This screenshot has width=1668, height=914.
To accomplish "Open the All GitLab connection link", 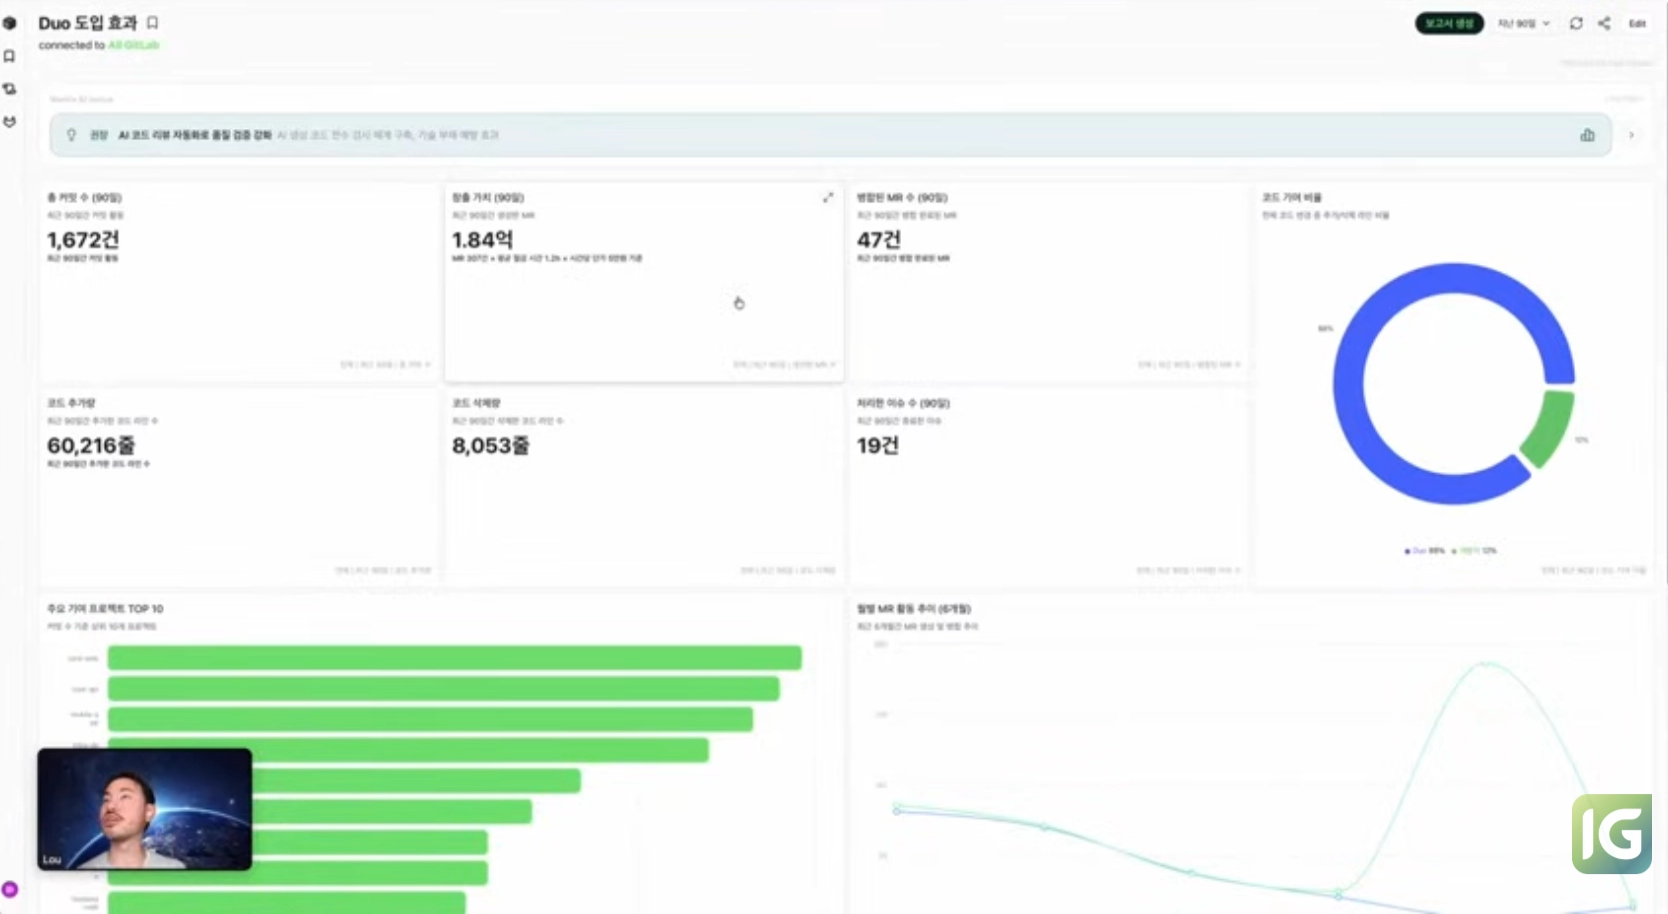I will pos(133,45).
